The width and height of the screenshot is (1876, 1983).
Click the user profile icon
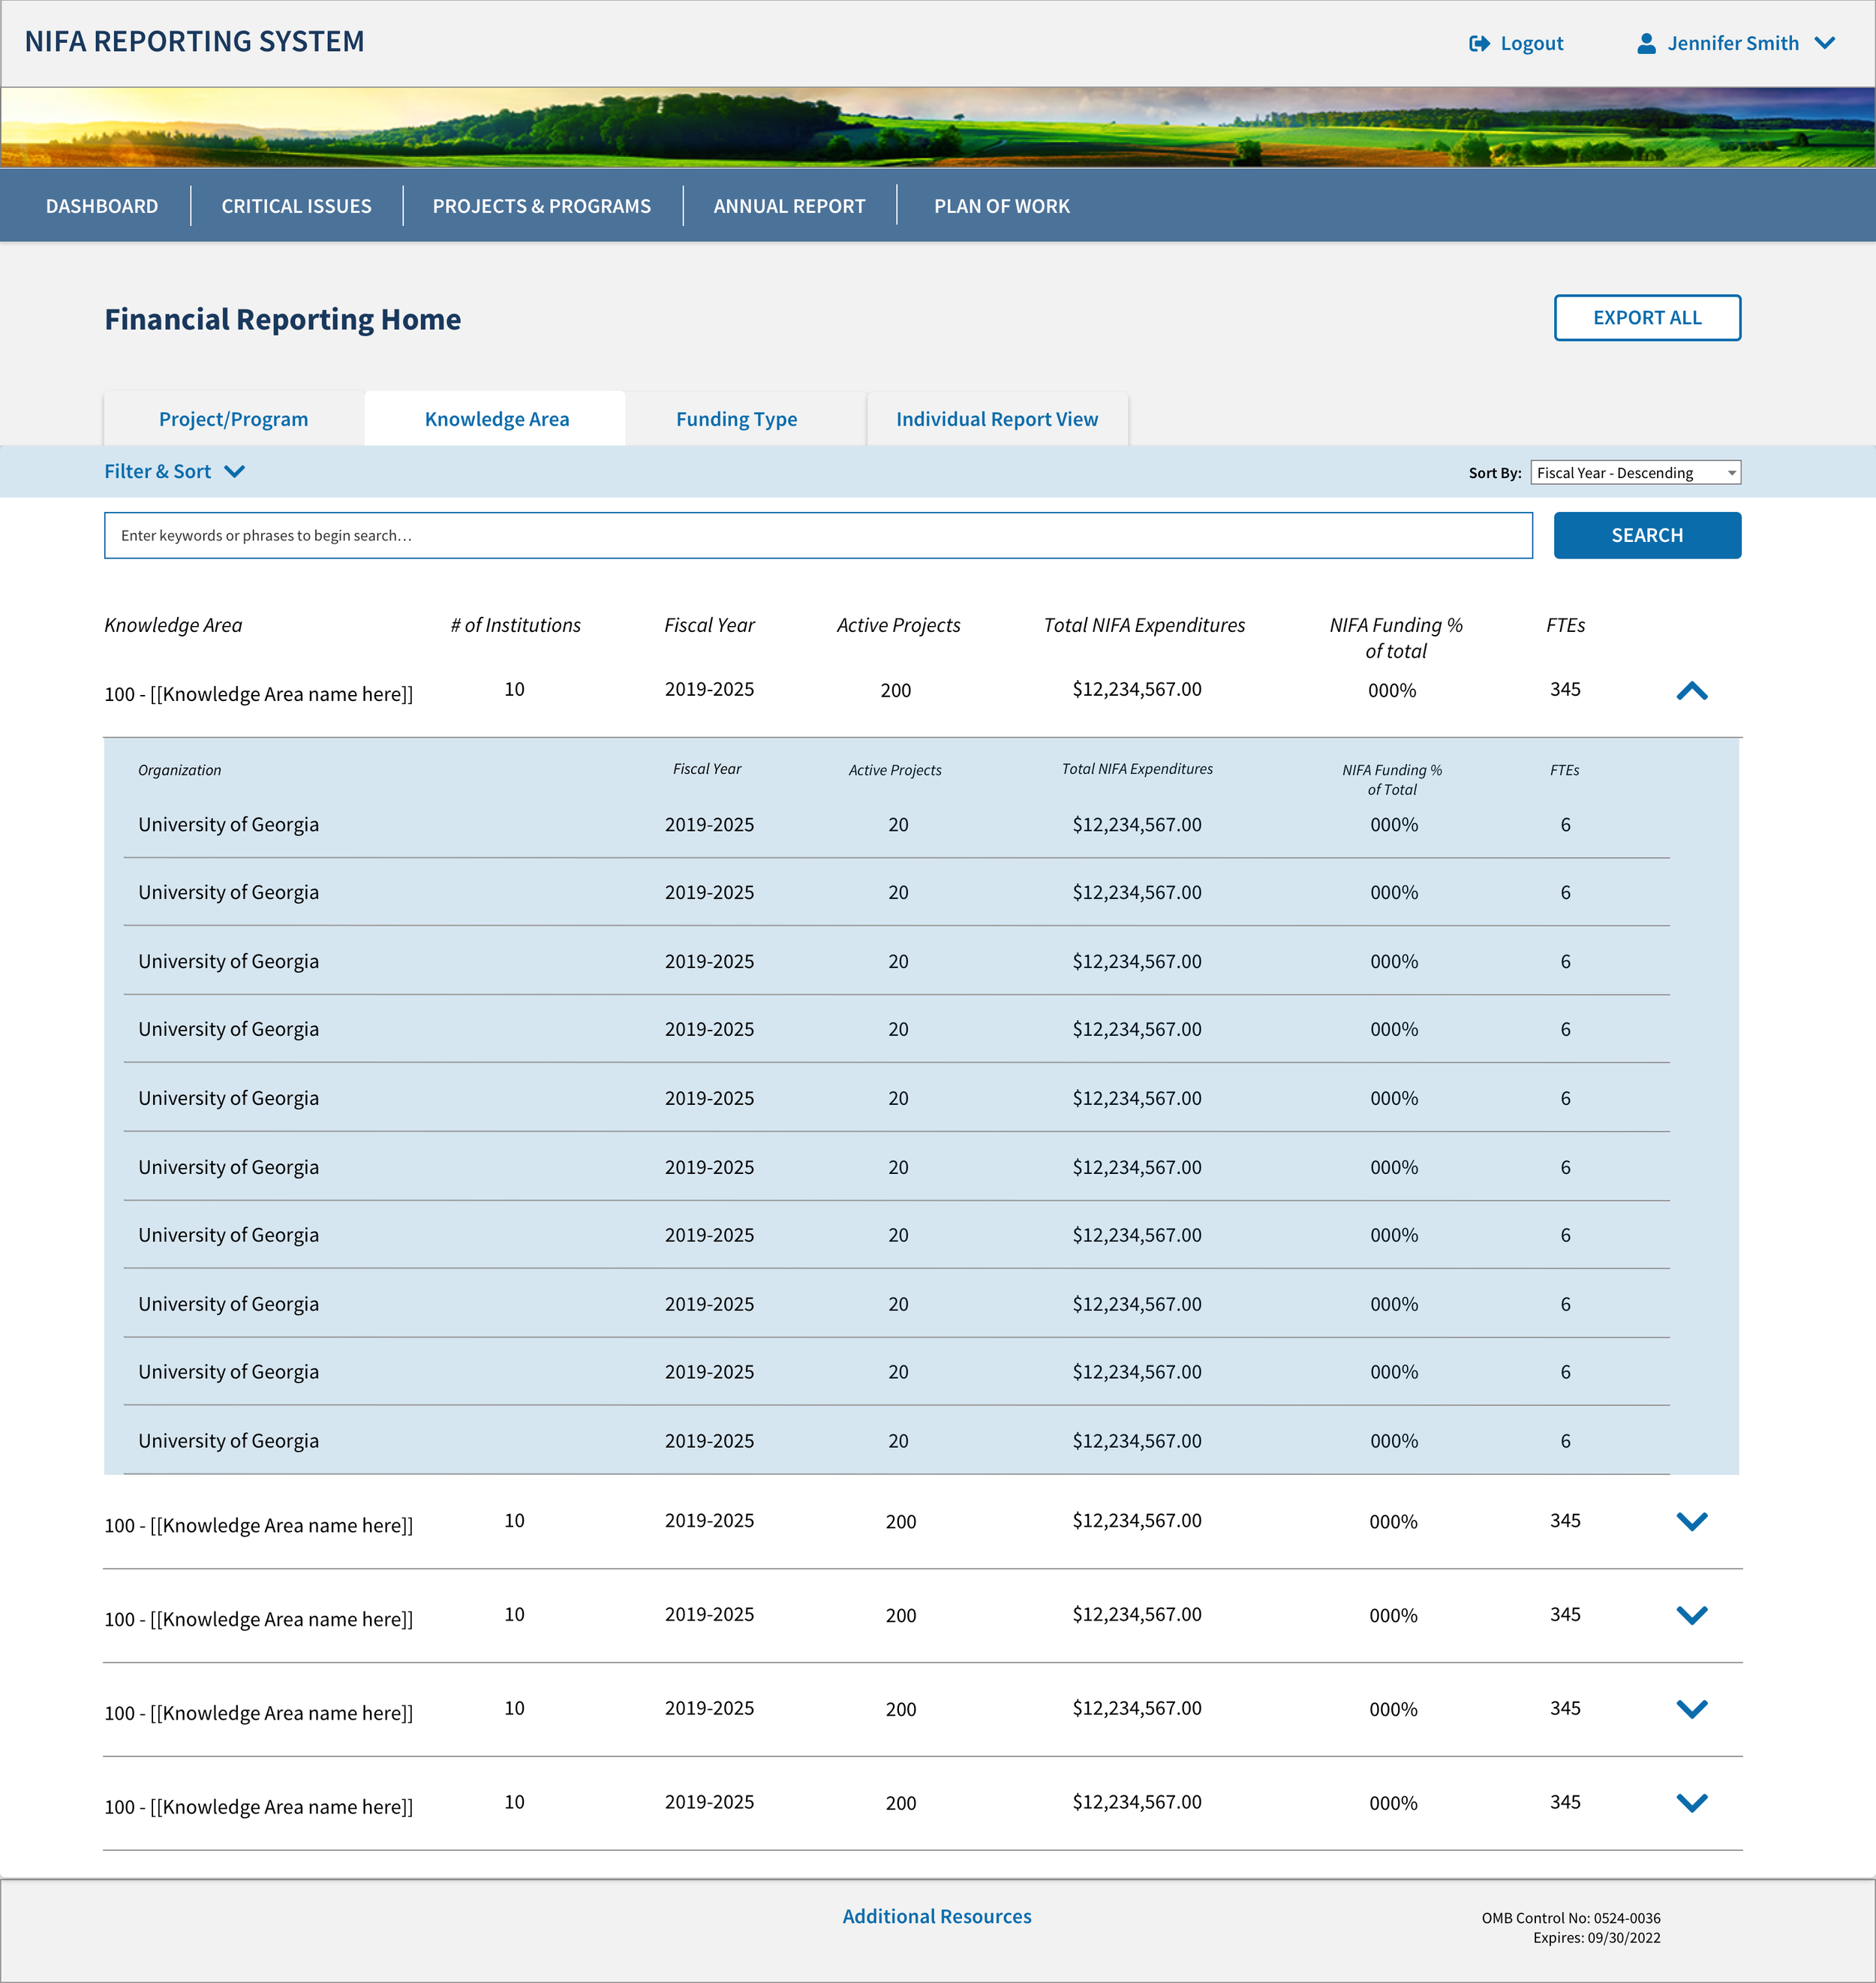pyautogui.click(x=1645, y=44)
